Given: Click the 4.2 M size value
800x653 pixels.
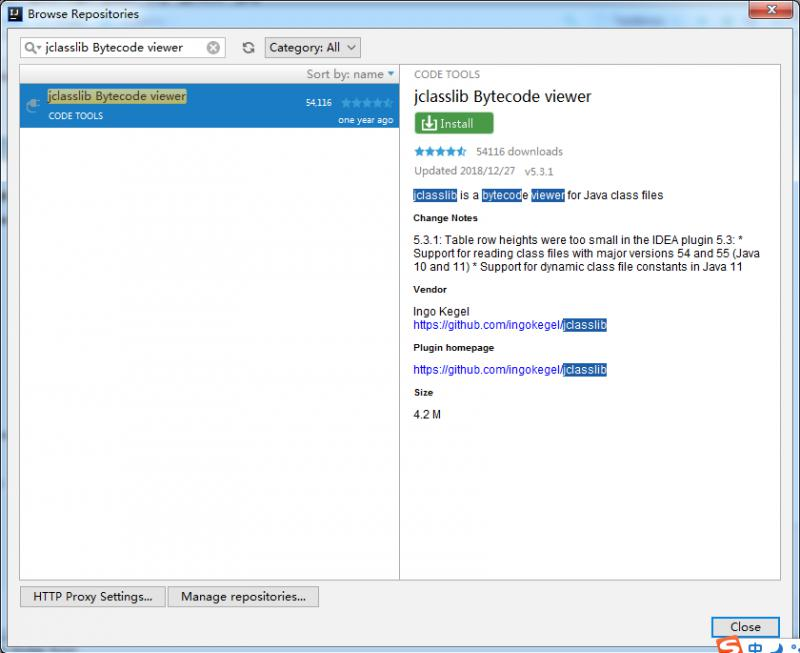Looking at the screenshot, I should tap(427, 414).
